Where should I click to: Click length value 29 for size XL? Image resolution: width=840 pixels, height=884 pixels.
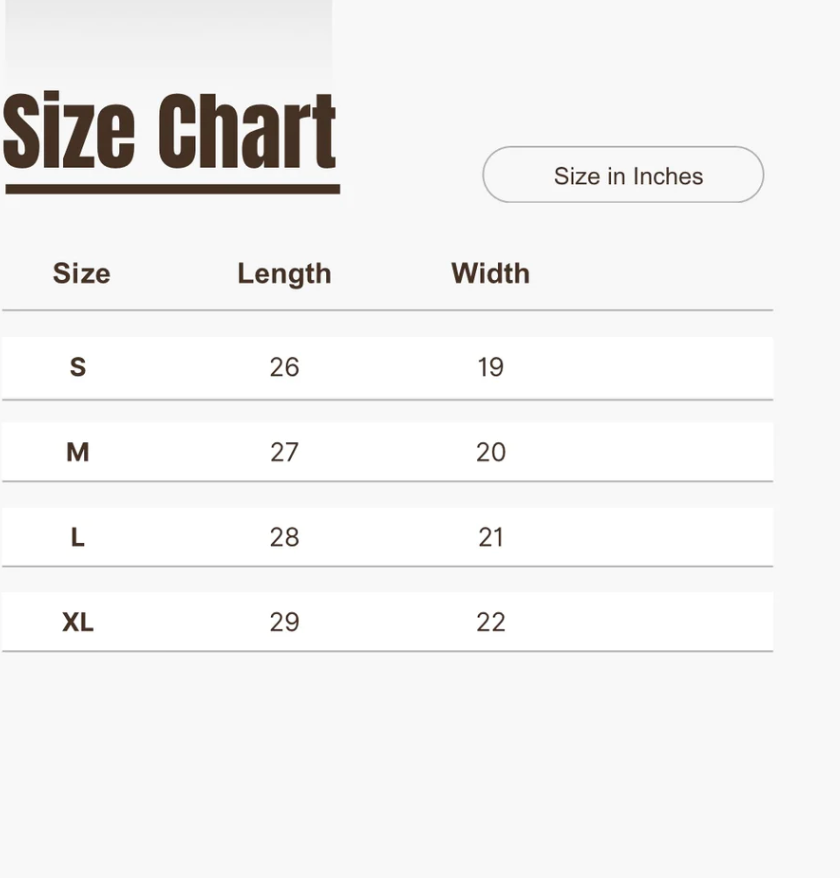[284, 622]
